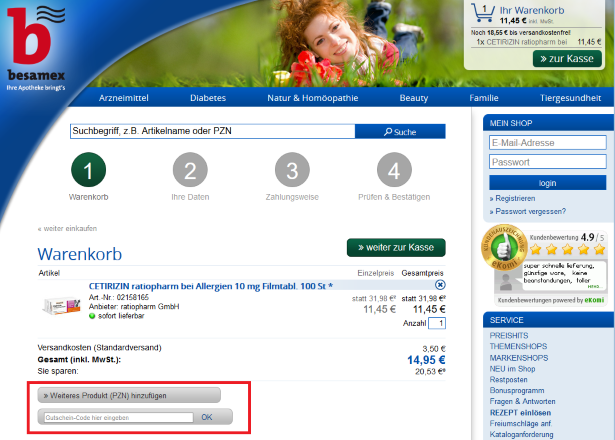Click the eKomi Kundenauszeichnung gold seal
Screen dimensions: 615x440
[x=505, y=247]
